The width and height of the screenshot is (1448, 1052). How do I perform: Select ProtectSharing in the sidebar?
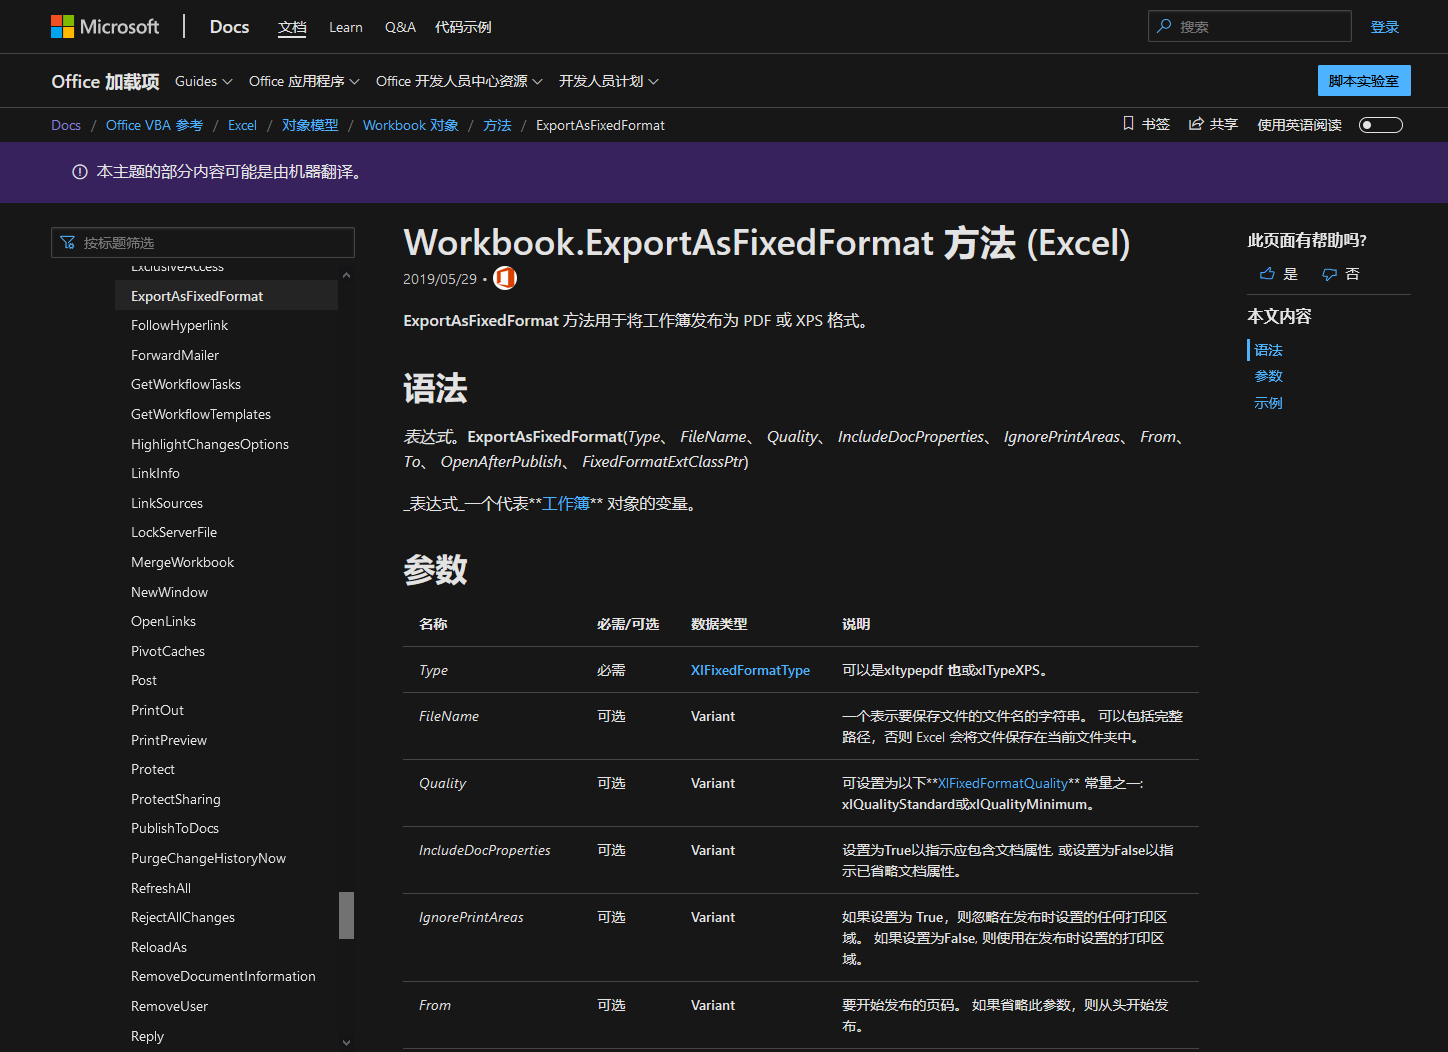pos(176,799)
